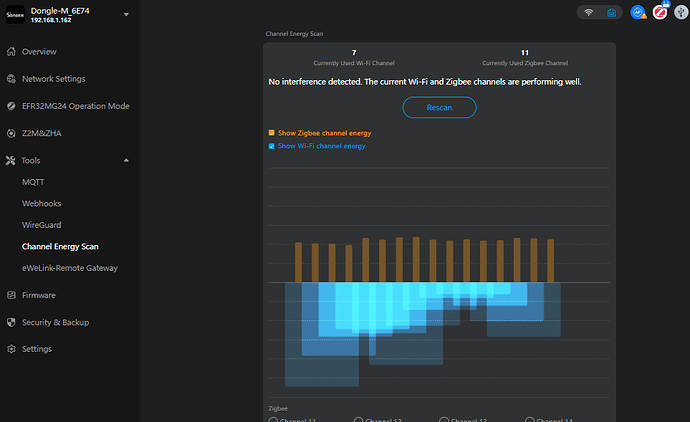Click the Overview home icon in sidebar
This screenshot has height=422, width=690.
point(11,51)
